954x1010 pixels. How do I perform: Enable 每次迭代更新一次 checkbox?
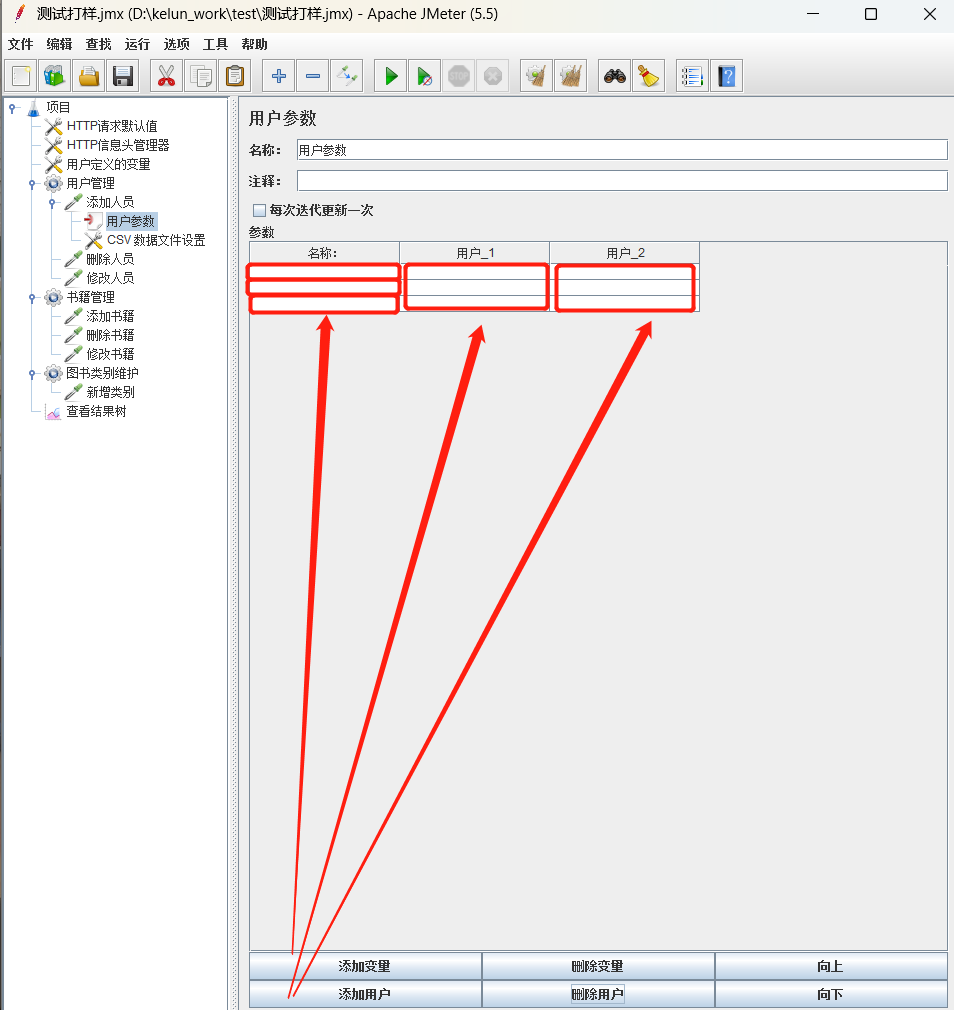(x=260, y=210)
